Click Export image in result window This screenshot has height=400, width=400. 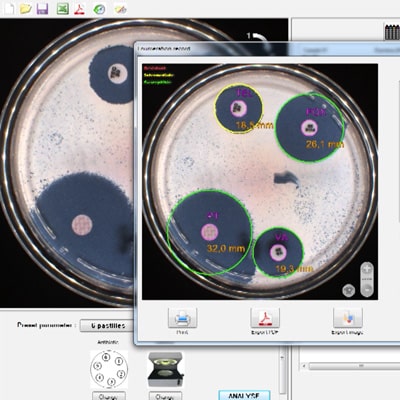[x=347, y=318]
